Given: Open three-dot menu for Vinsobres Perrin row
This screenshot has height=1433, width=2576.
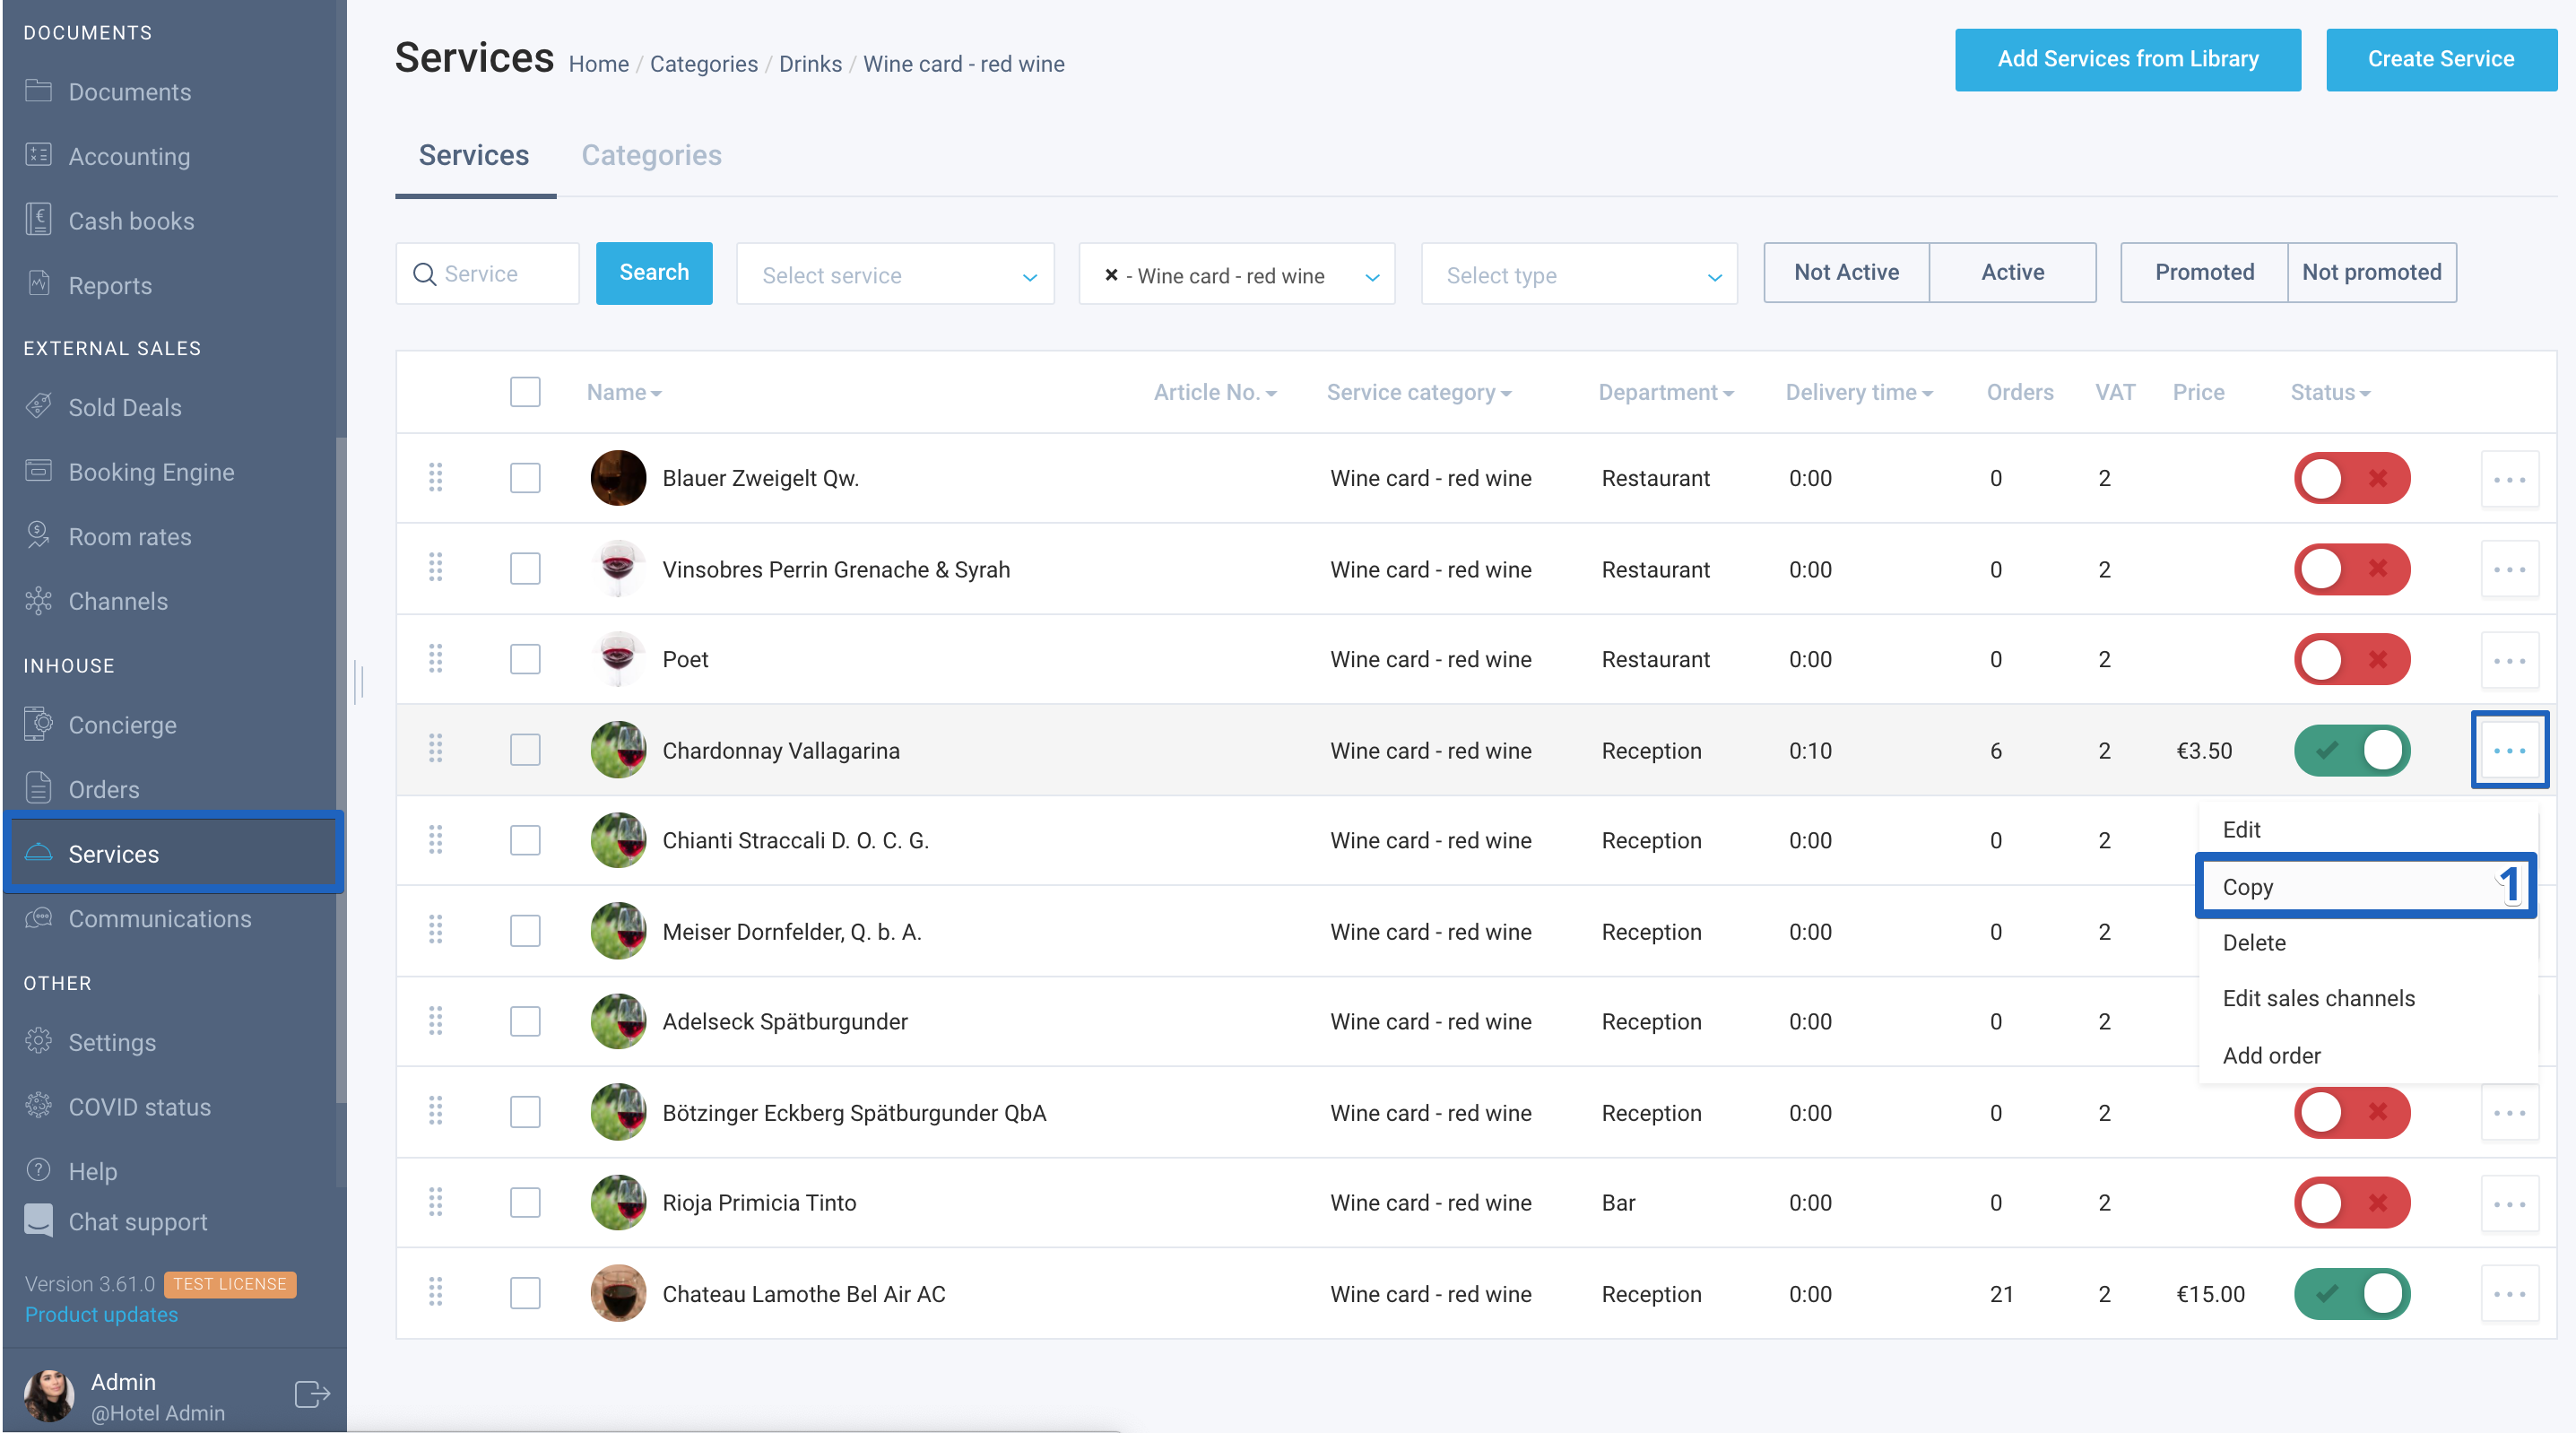Looking at the screenshot, I should pos(2509,570).
